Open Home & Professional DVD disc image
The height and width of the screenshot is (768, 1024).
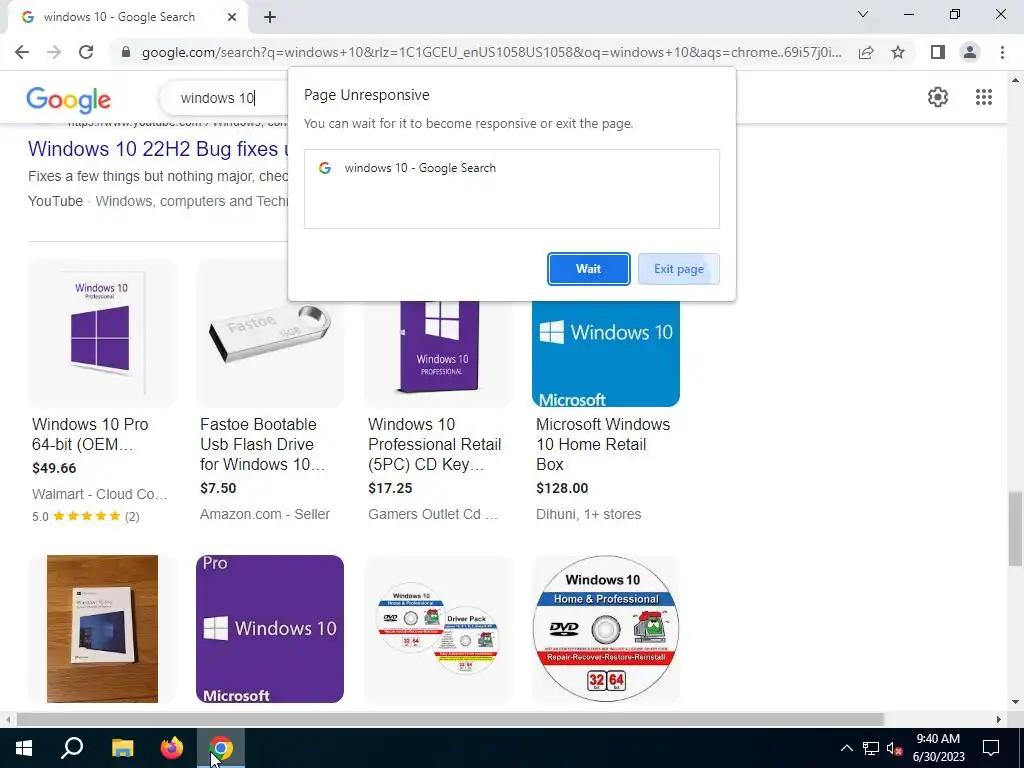(606, 629)
